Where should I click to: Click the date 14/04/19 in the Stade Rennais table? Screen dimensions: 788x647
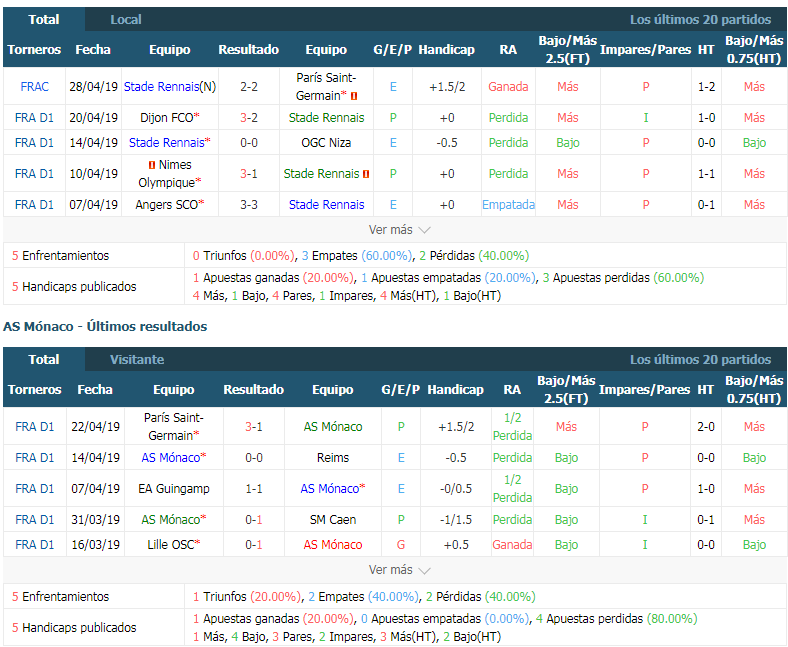(x=93, y=143)
